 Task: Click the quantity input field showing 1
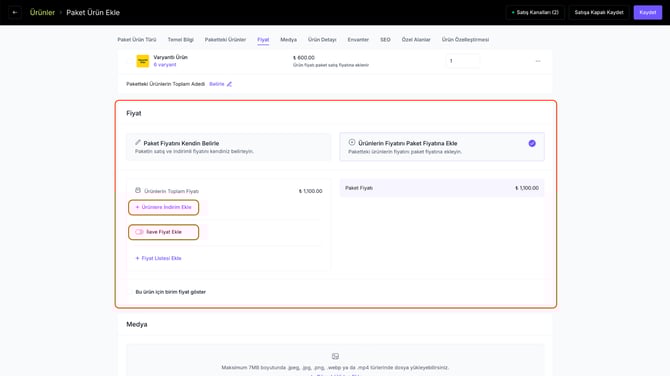(x=462, y=61)
